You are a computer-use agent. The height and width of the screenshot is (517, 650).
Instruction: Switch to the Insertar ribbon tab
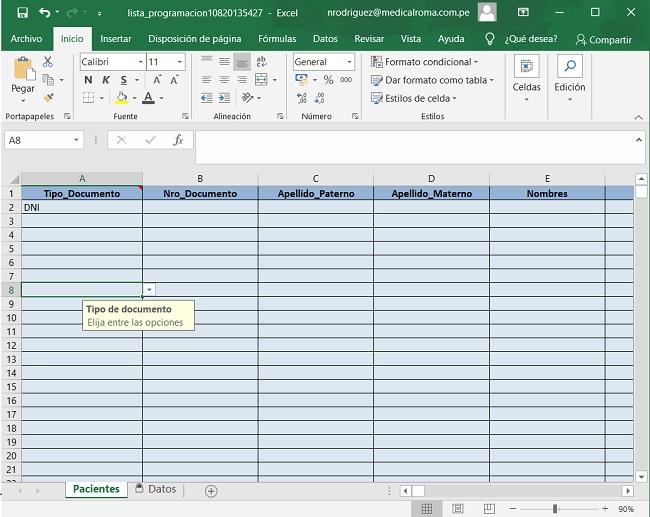coord(116,39)
